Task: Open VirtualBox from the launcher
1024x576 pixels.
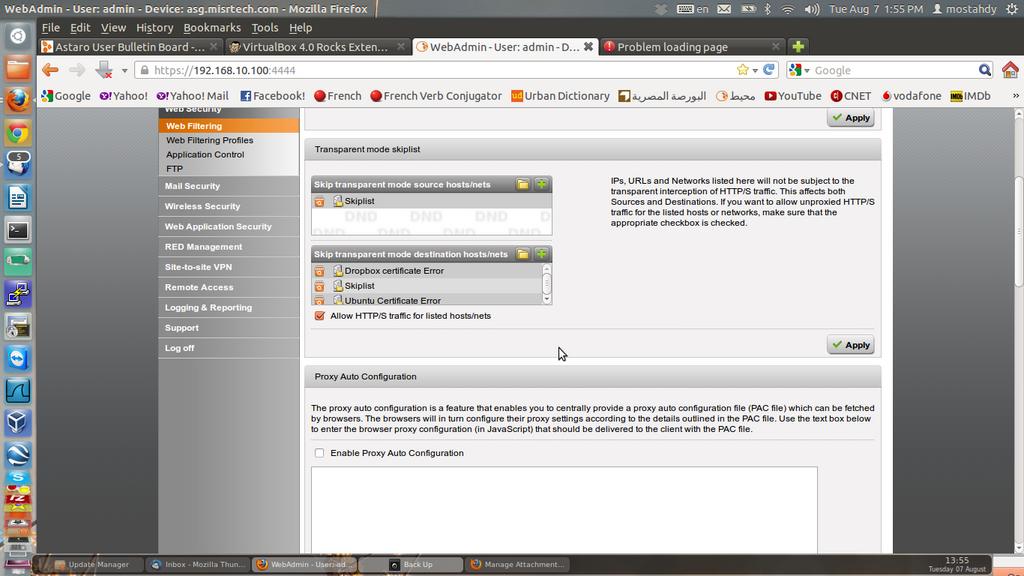Action: [x=18, y=423]
